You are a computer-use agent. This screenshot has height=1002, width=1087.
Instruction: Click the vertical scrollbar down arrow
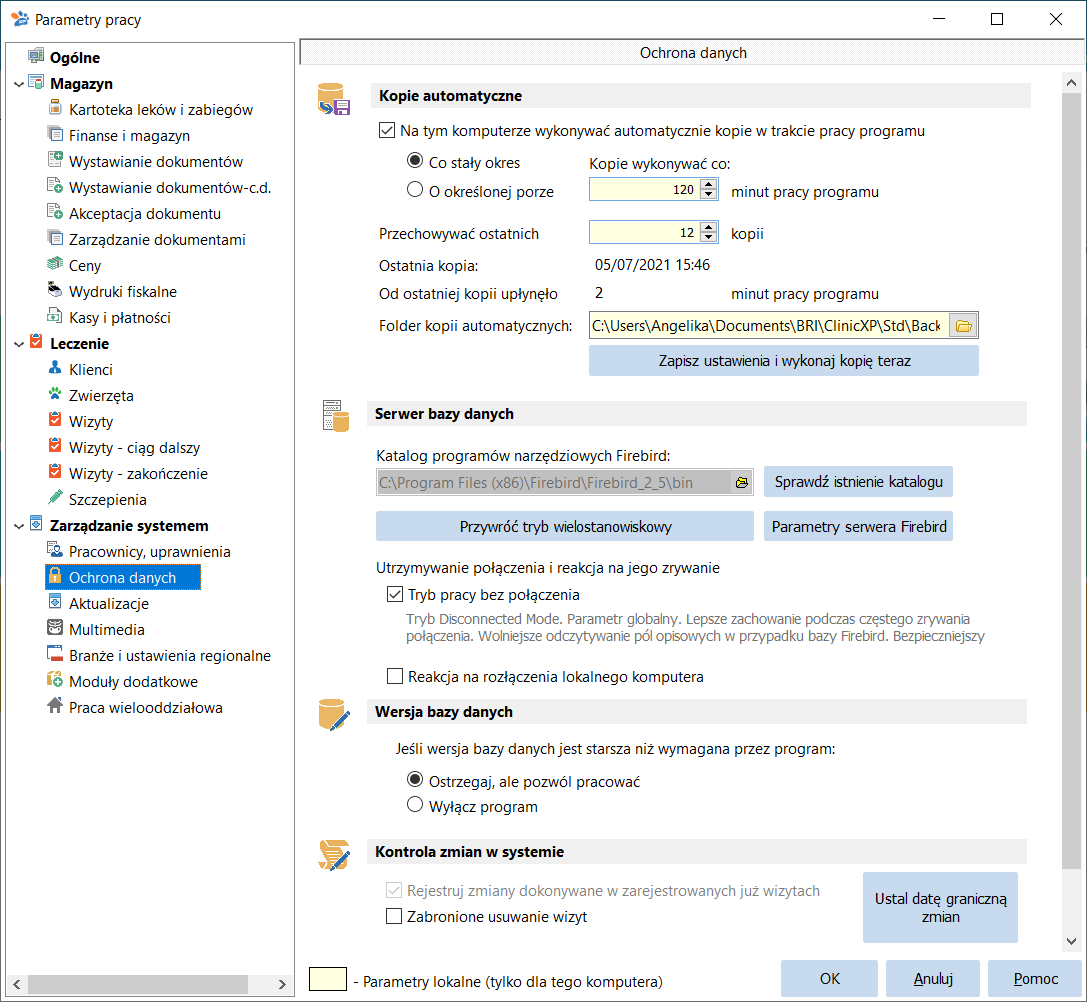coord(1071,941)
